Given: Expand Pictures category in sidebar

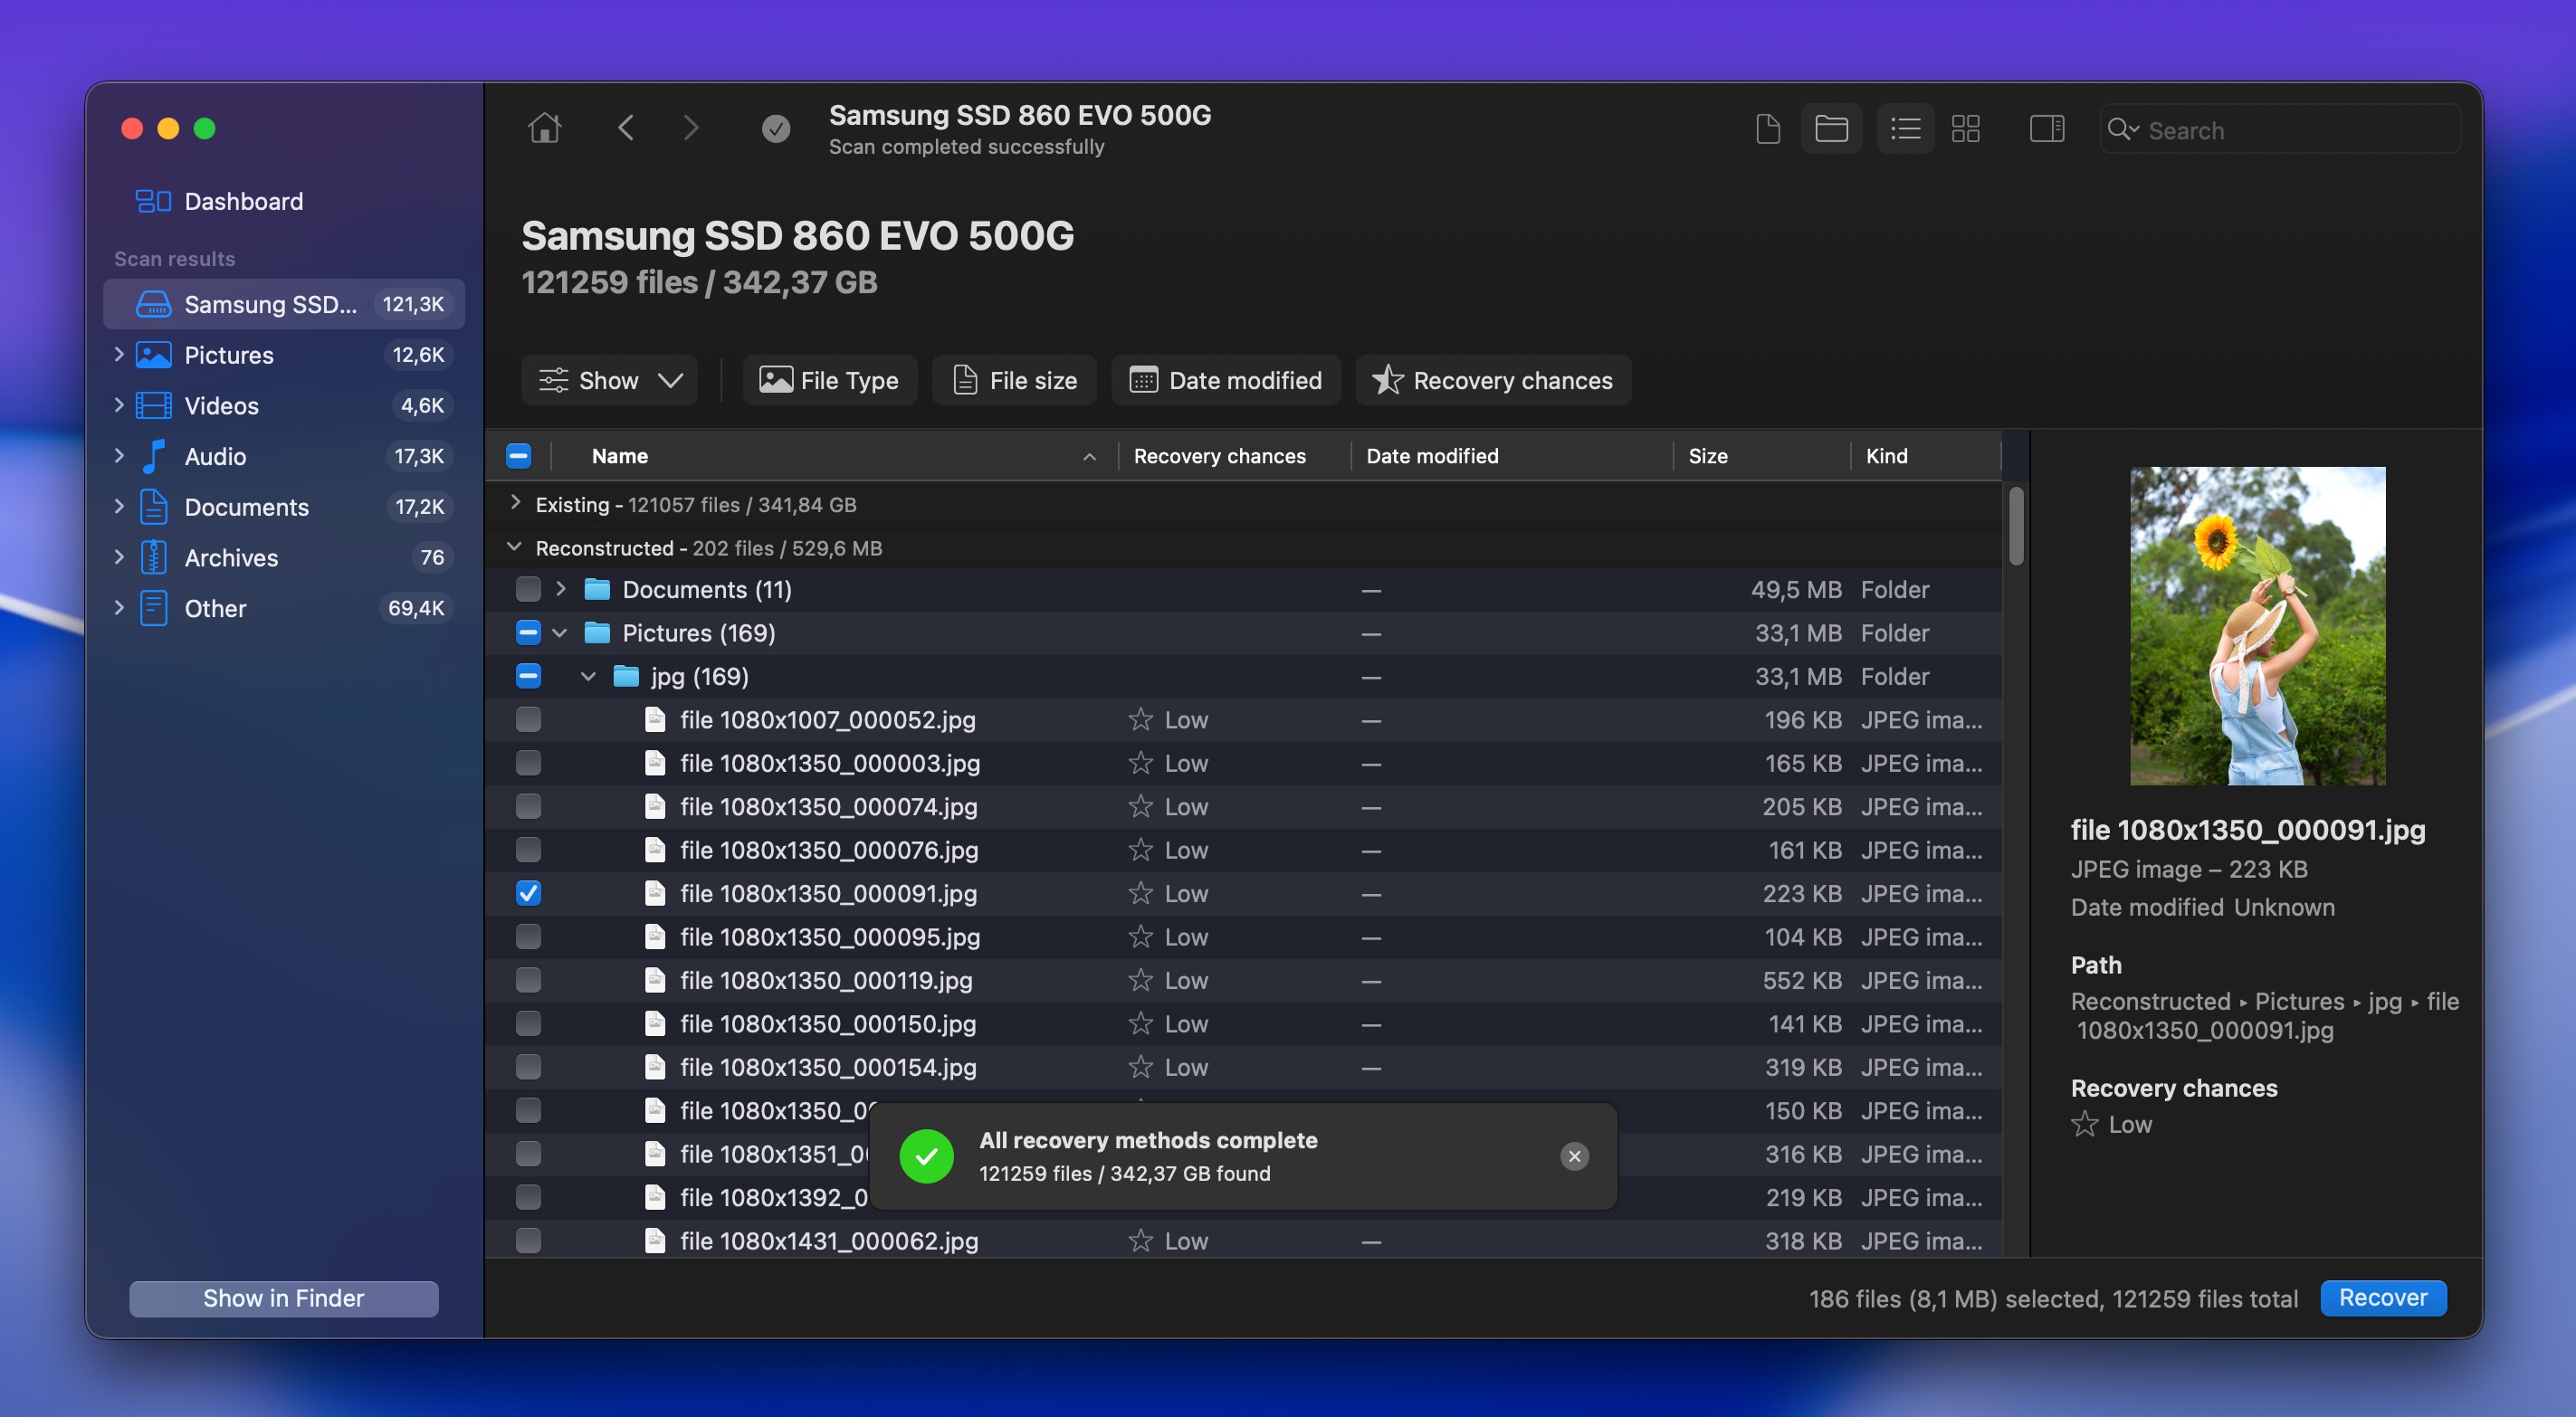Looking at the screenshot, I should pyautogui.click(x=119, y=354).
